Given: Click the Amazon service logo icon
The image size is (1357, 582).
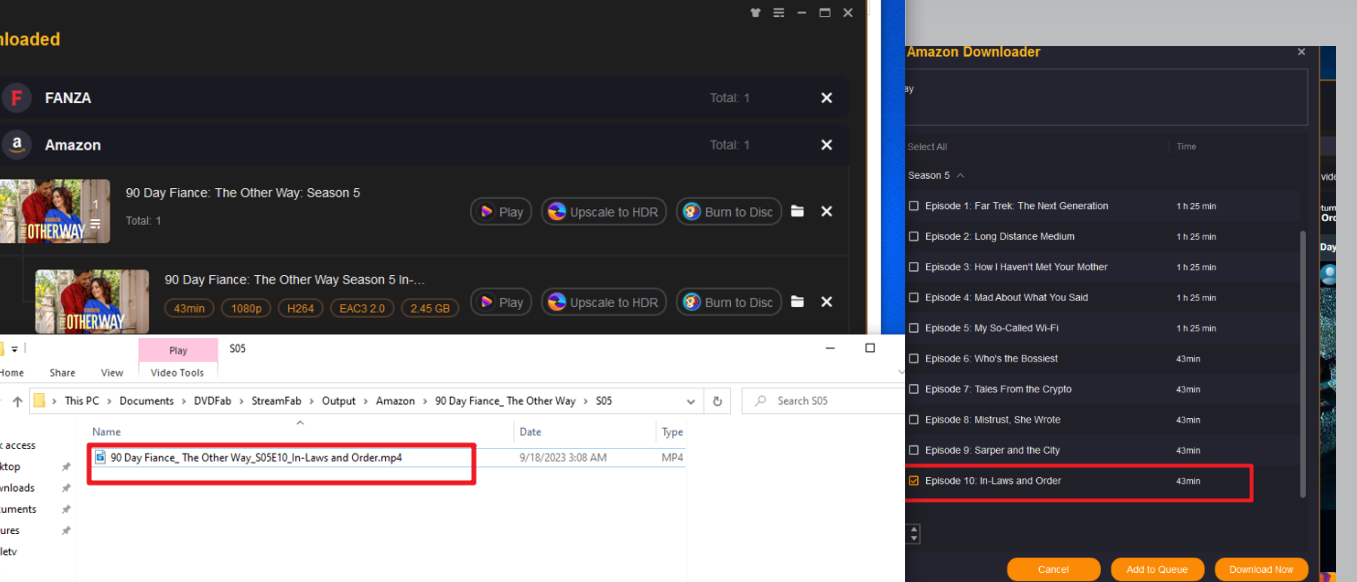Looking at the screenshot, I should 16,145.
